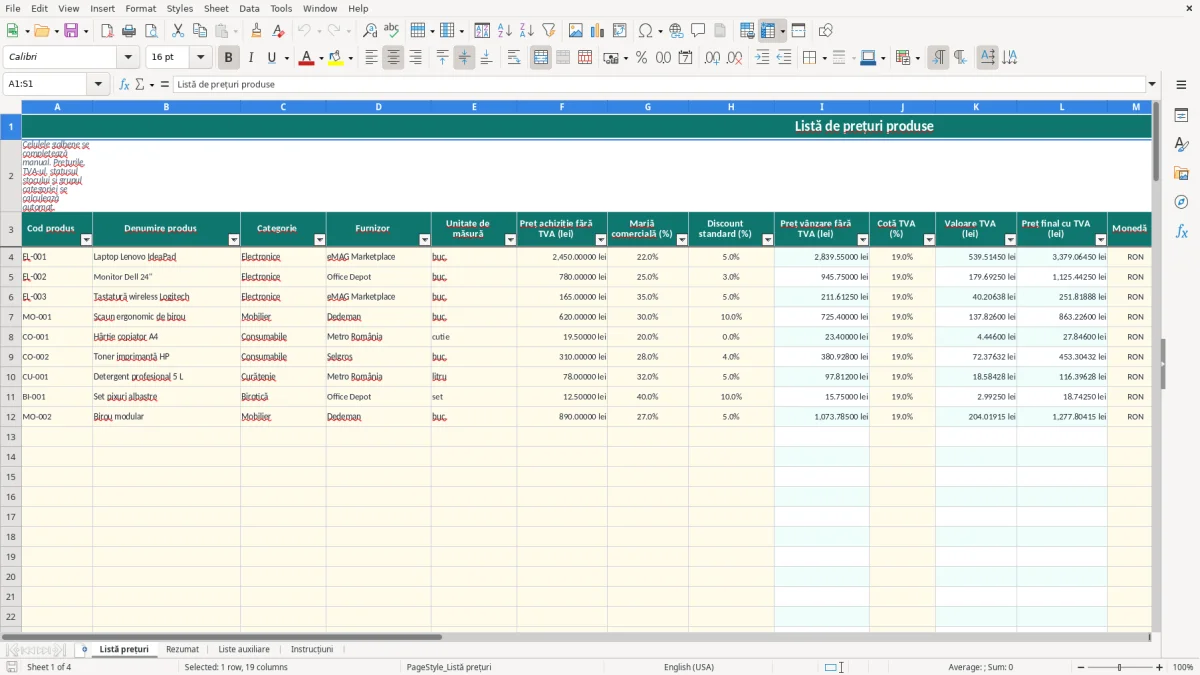The image size is (1200, 675).
Task: Toggle Center Horizontally alignment
Action: (x=393, y=58)
